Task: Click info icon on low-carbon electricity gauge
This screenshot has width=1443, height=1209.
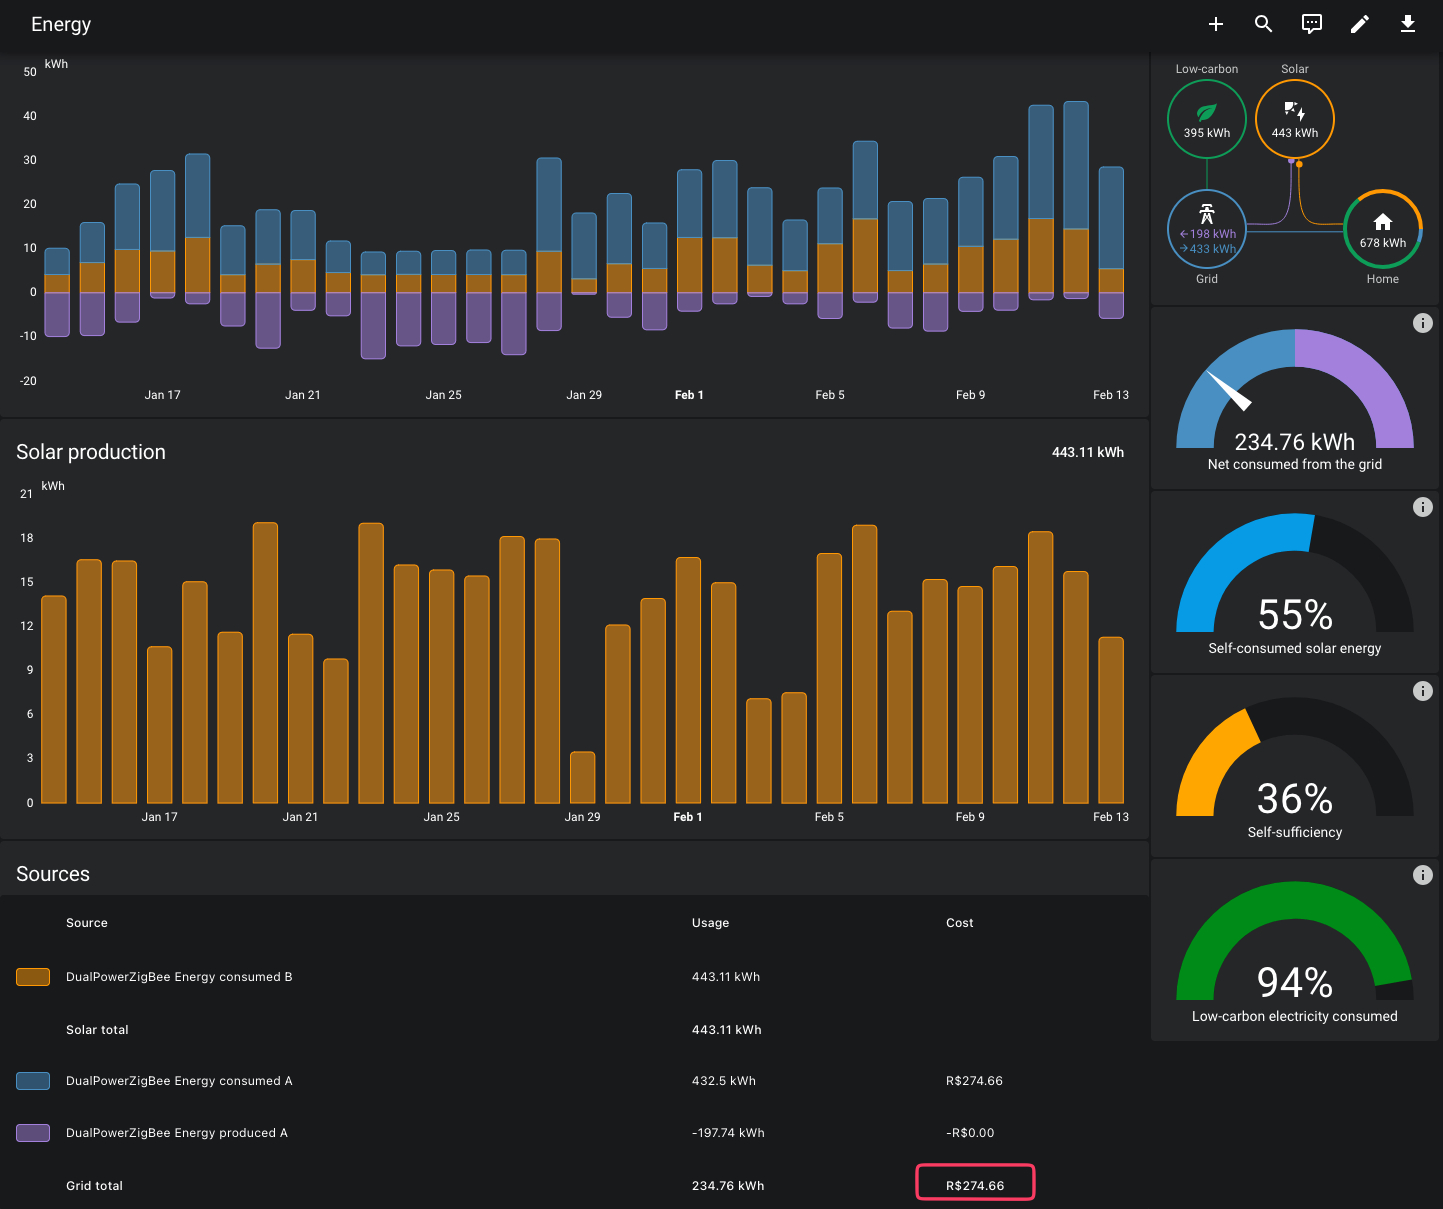Action: [1422, 875]
